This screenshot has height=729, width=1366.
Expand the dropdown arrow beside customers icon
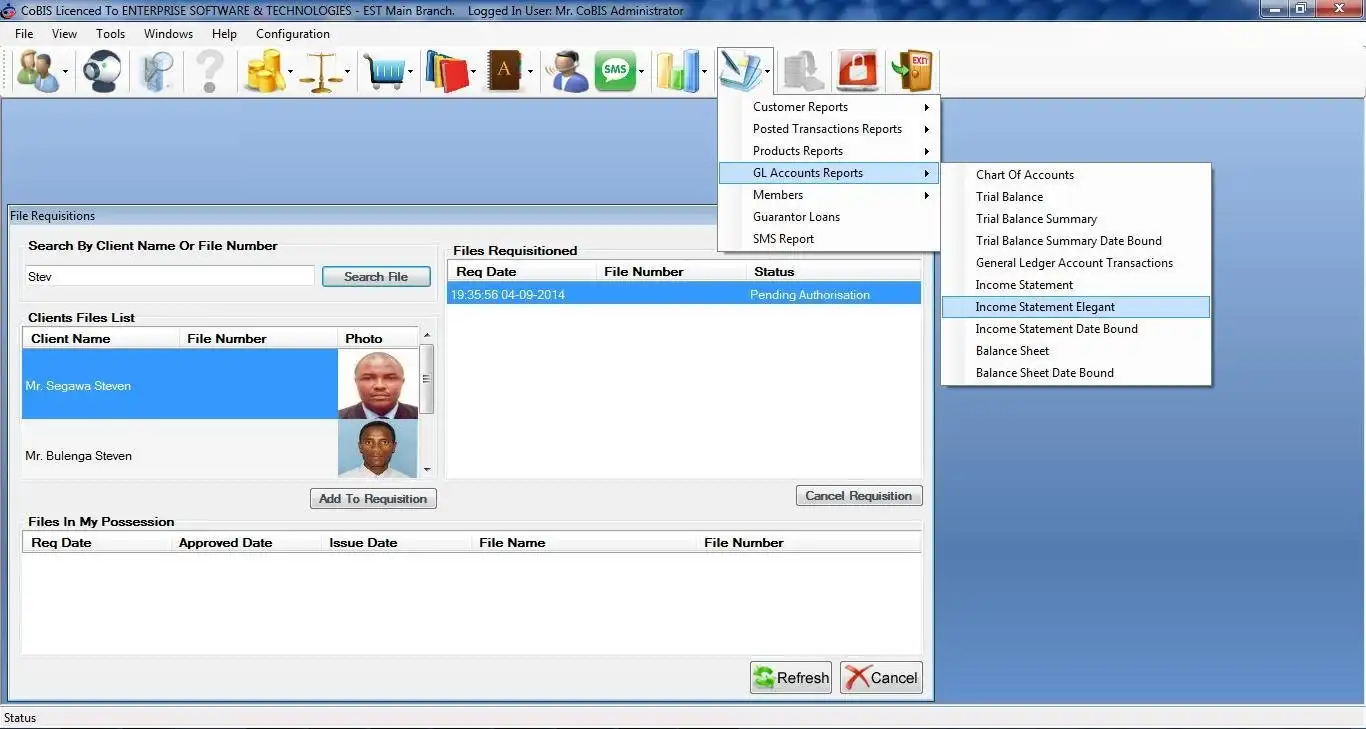coord(65,72)
